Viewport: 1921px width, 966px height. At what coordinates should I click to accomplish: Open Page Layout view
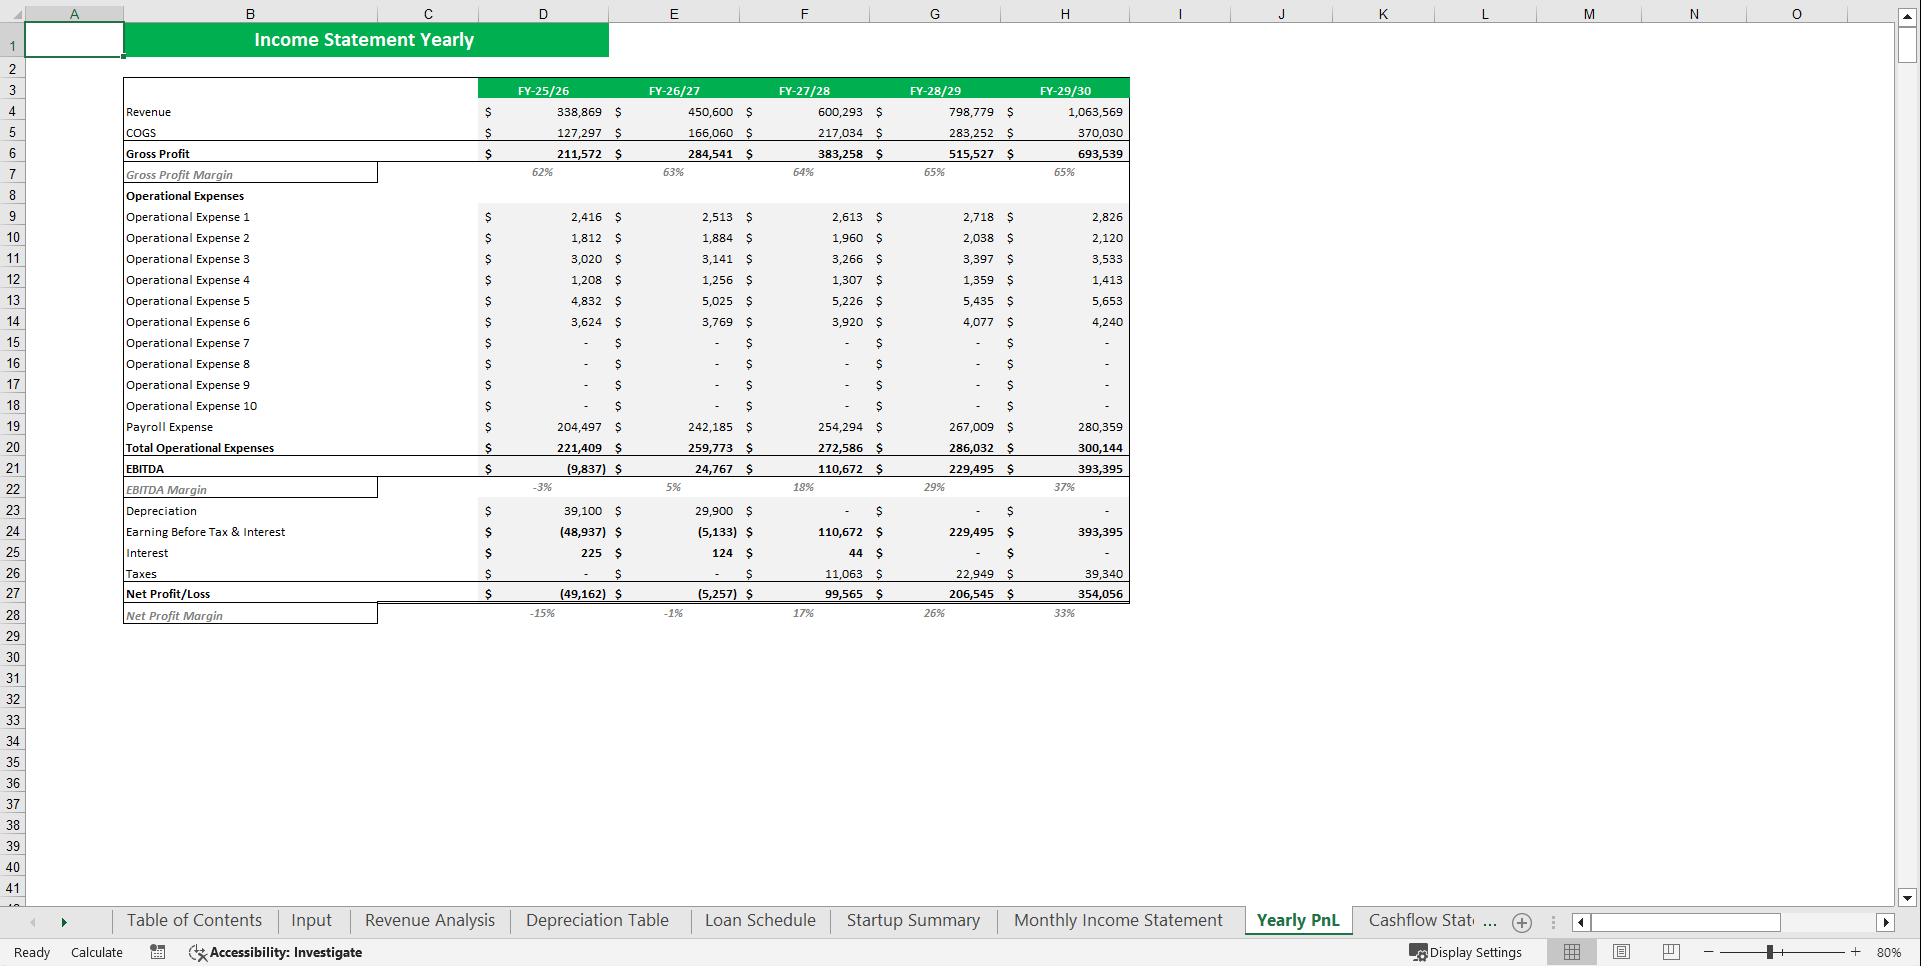pyautogui.click(x=1621, y=952)
